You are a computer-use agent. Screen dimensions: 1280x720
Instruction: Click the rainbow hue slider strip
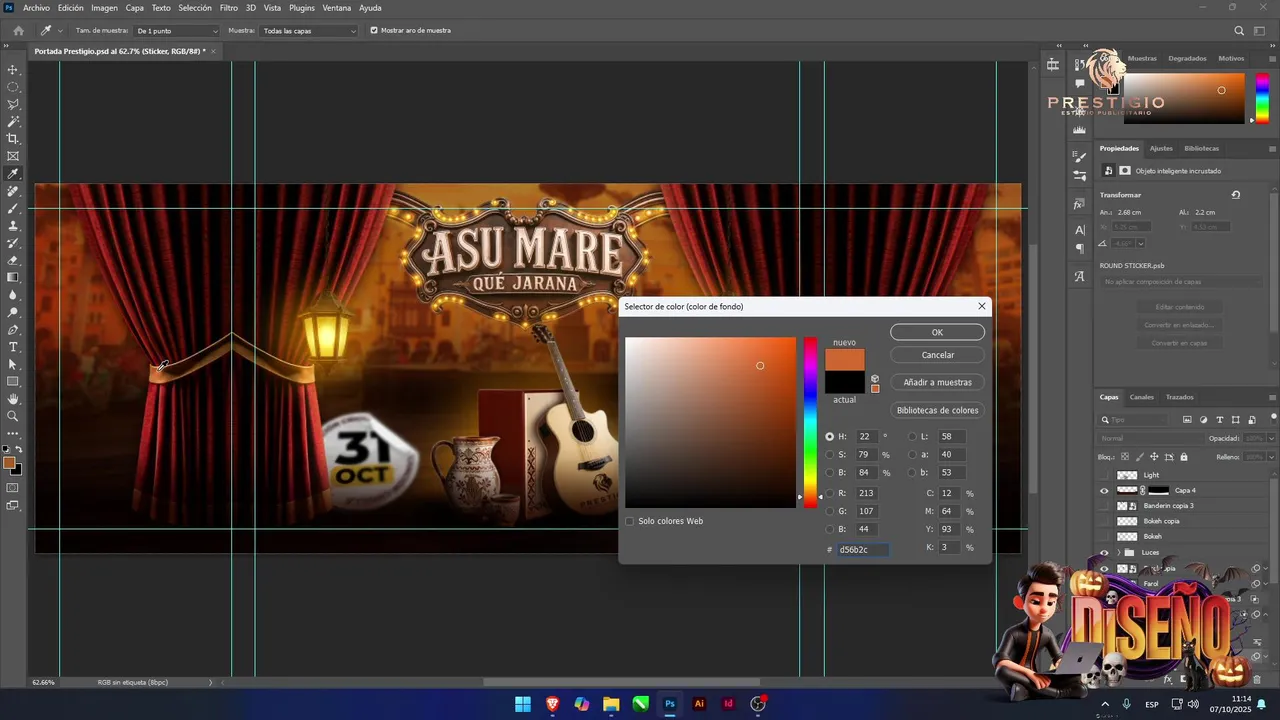(x=810, y=420)
